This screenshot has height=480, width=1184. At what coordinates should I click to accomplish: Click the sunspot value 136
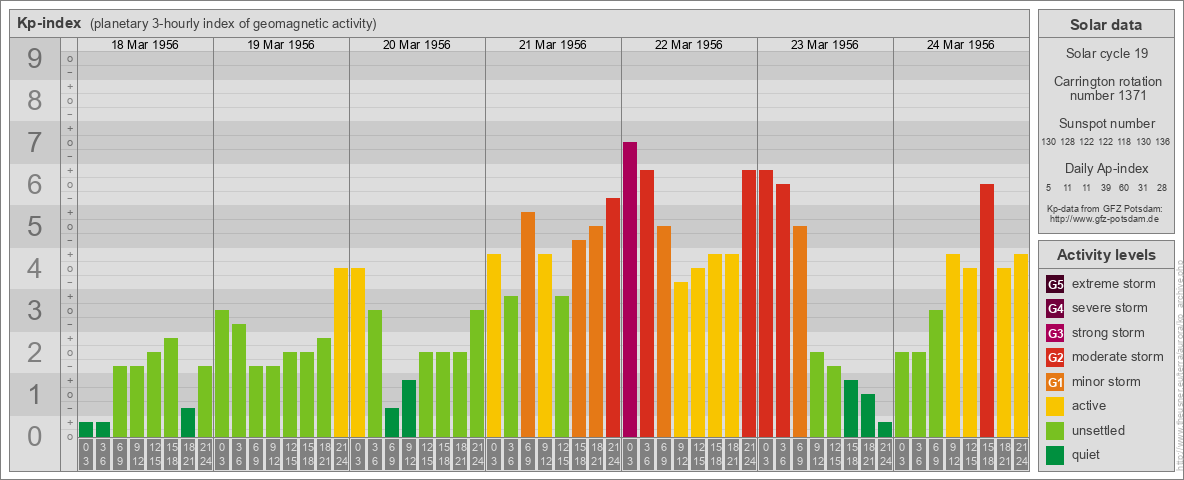(1162, 142)
